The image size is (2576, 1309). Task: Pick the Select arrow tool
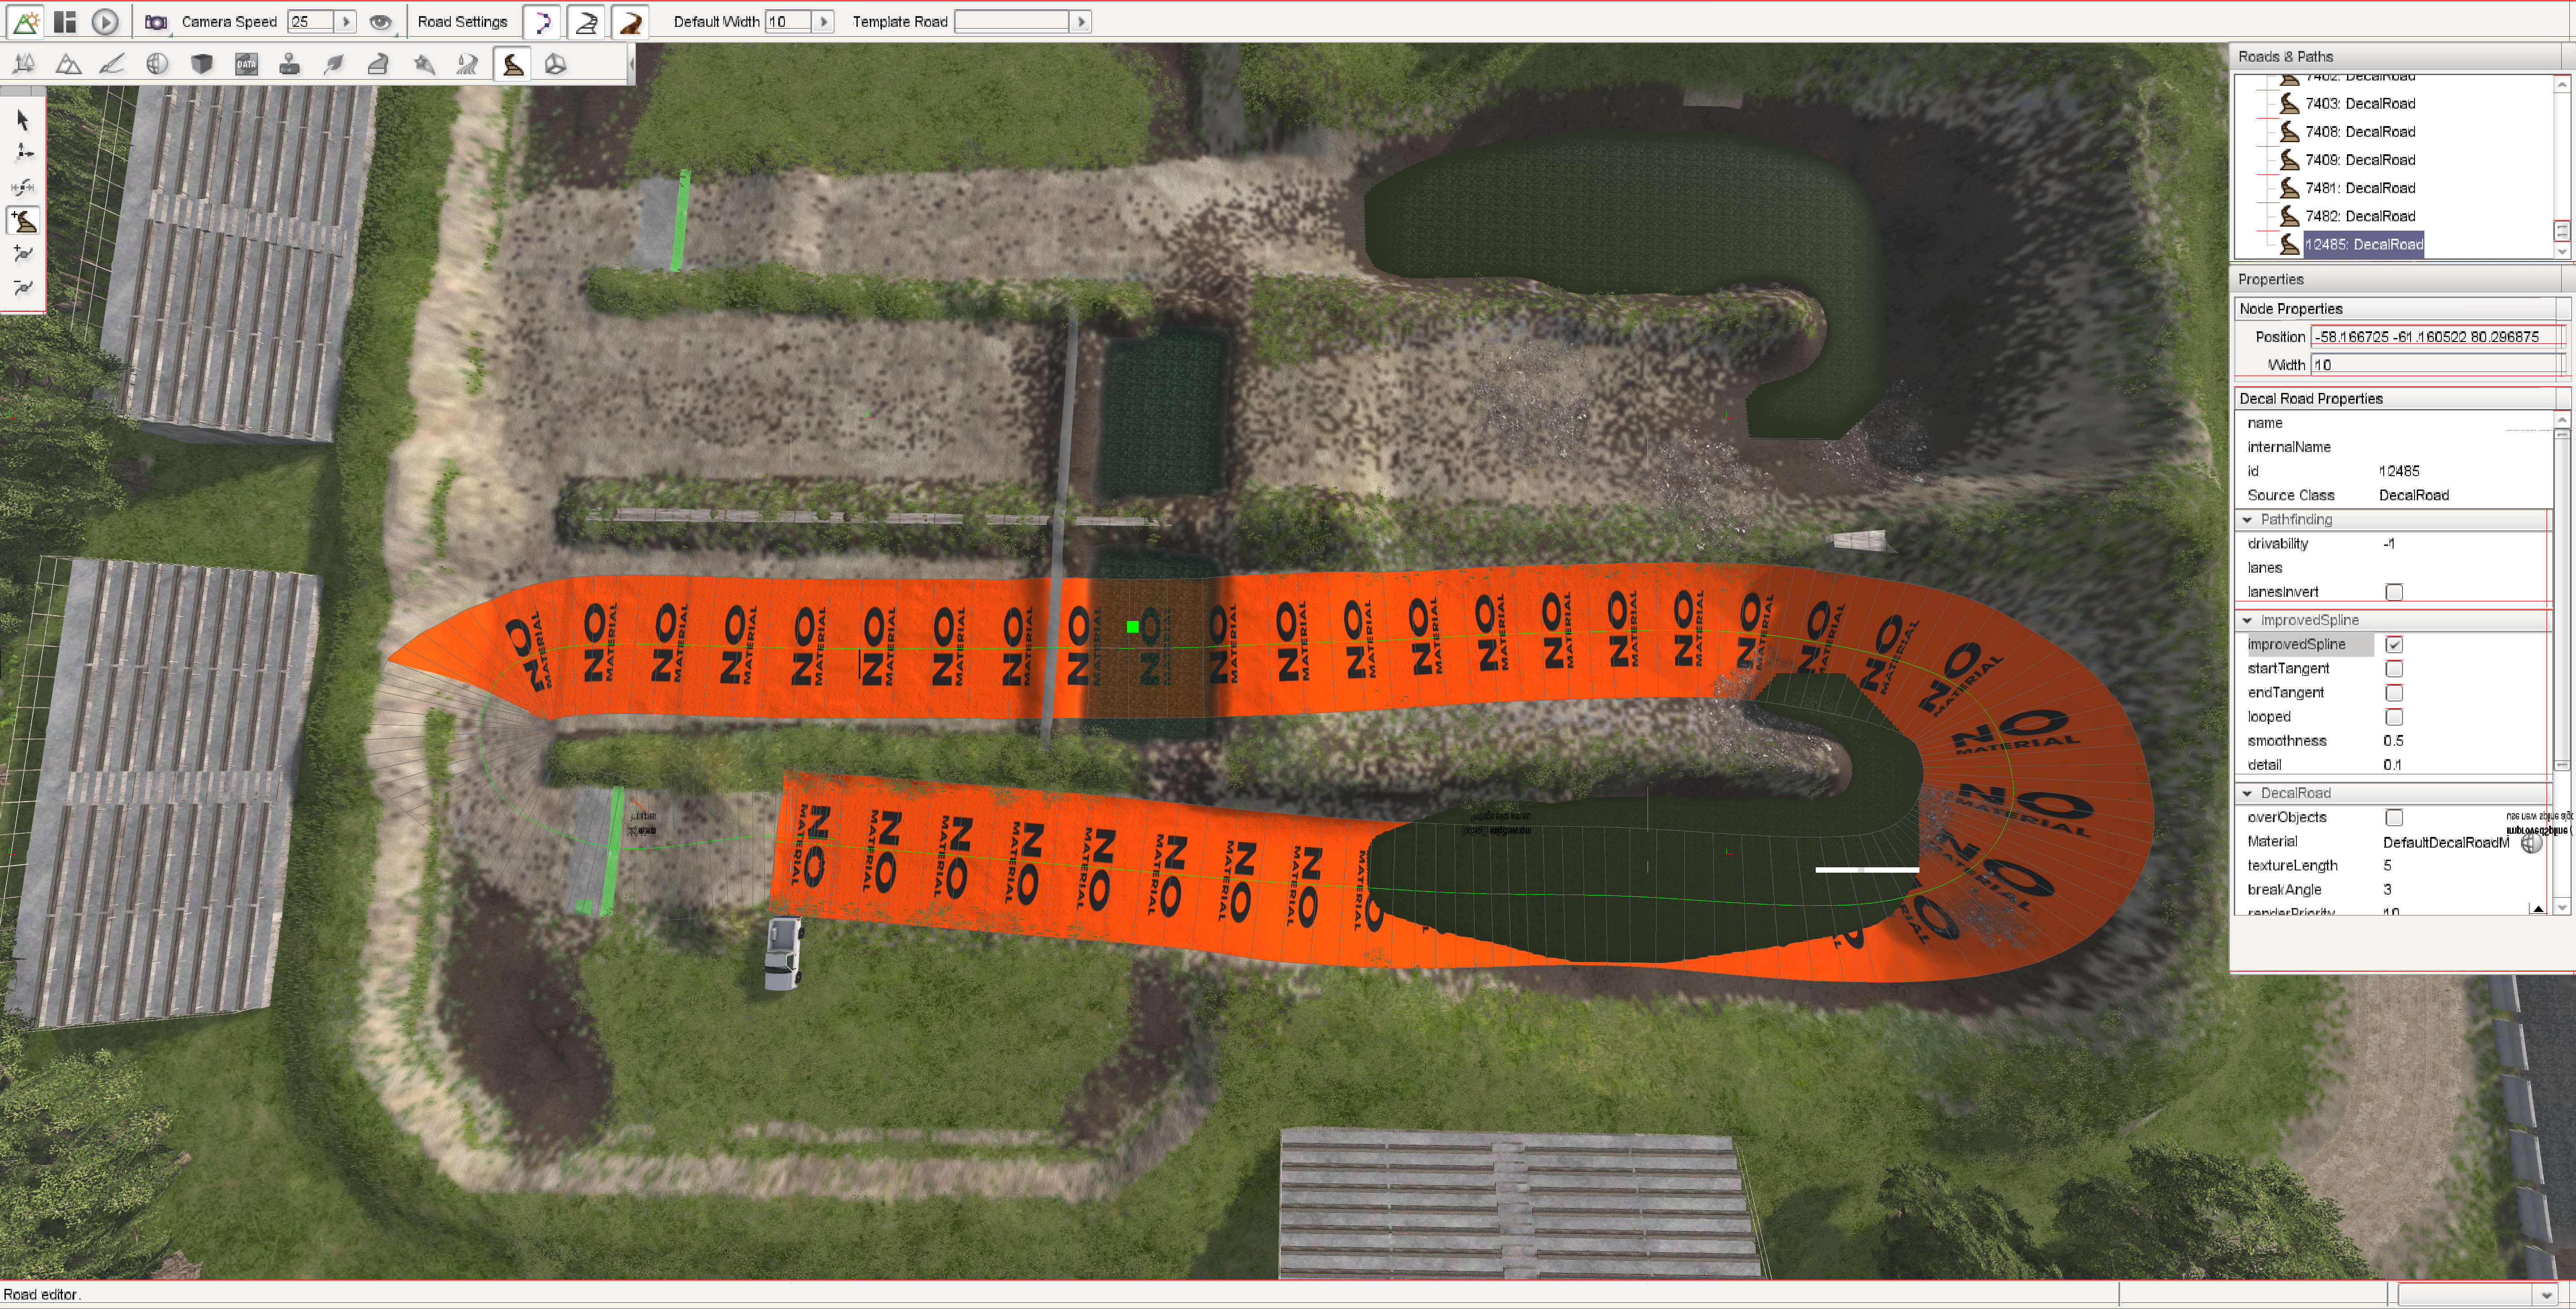click(x=23, y=120)
